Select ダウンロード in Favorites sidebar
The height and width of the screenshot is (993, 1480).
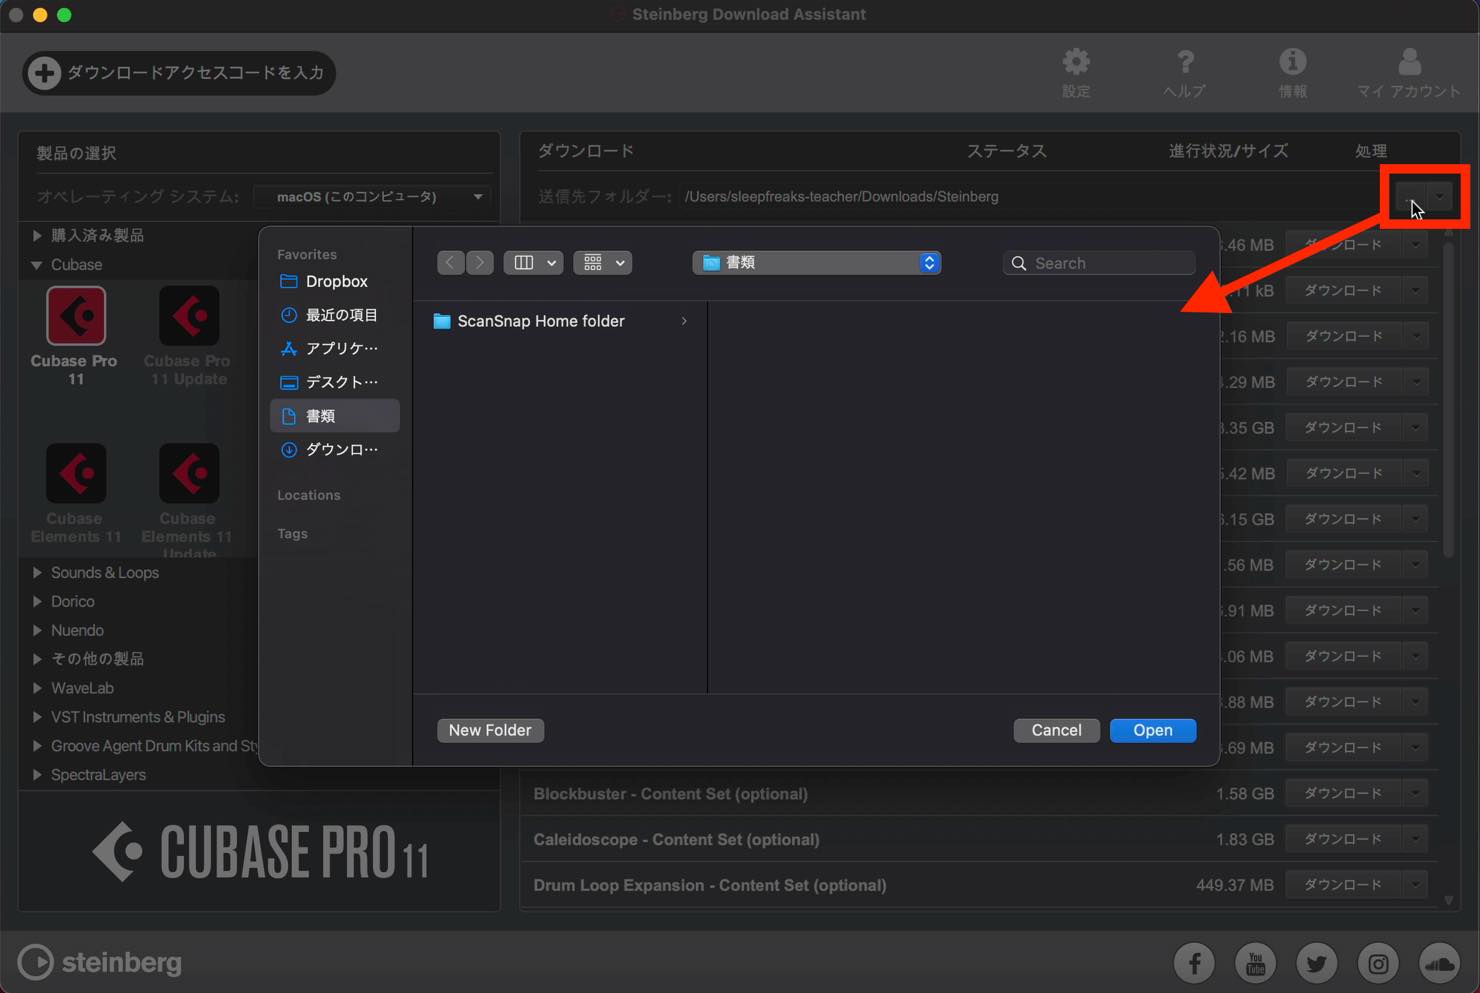[x=334, y=450]
